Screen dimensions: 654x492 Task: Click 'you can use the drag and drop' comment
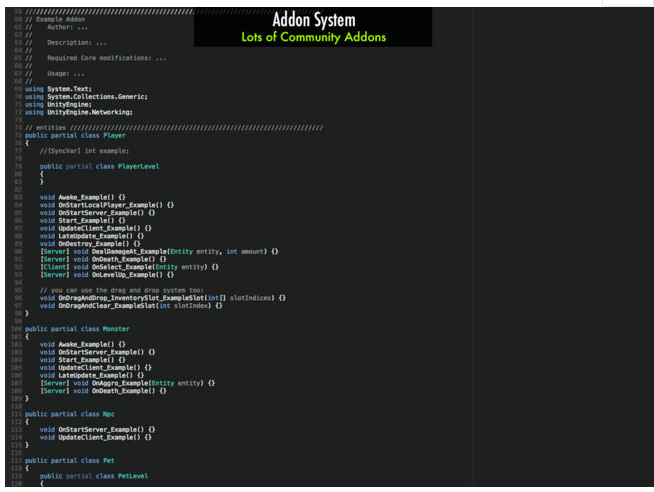pos(121,290)
